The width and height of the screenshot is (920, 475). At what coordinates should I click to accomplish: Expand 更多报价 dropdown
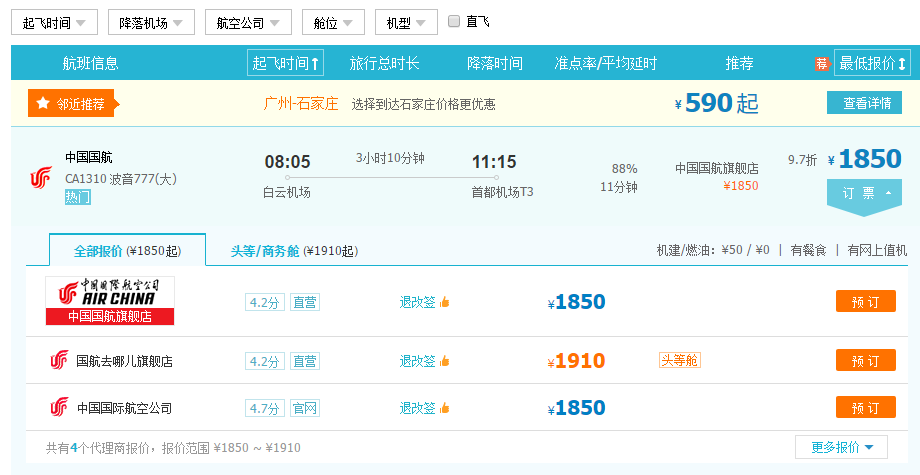coord(841,447)
